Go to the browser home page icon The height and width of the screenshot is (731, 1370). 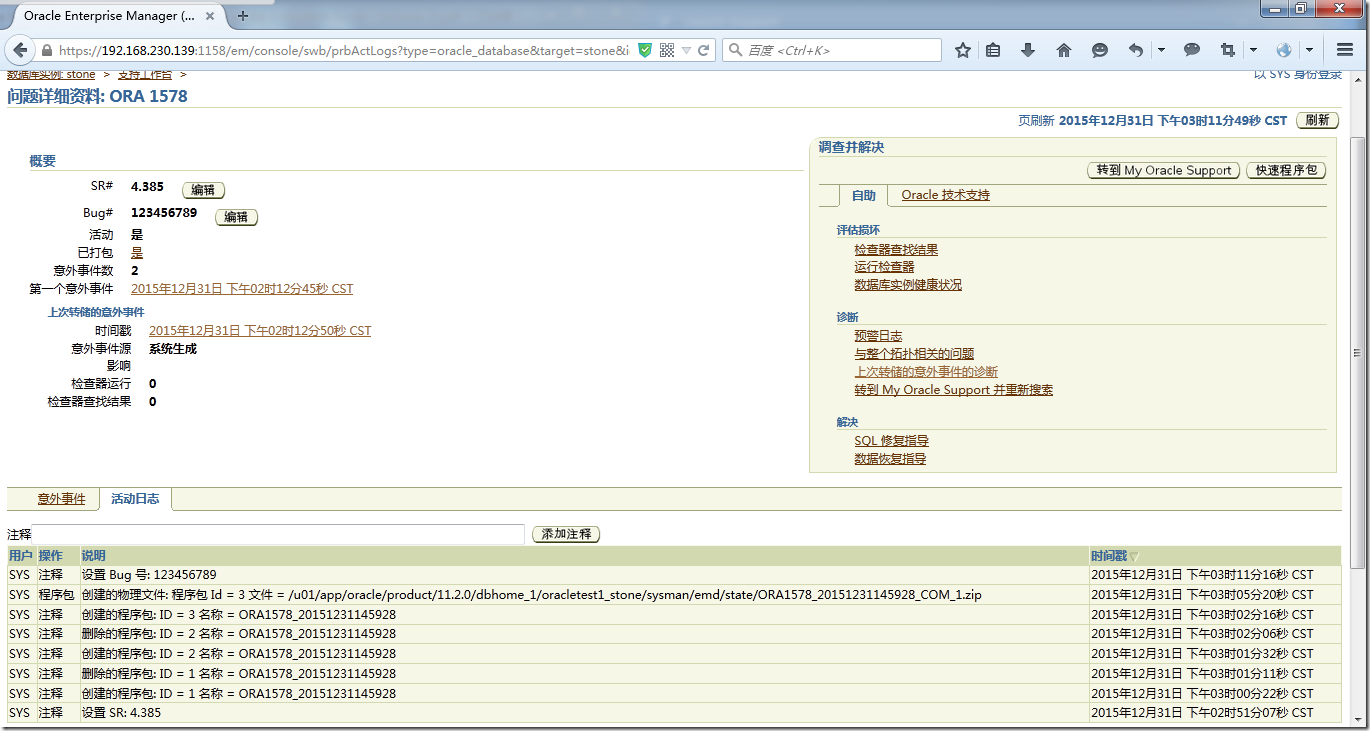point(1063,50)
